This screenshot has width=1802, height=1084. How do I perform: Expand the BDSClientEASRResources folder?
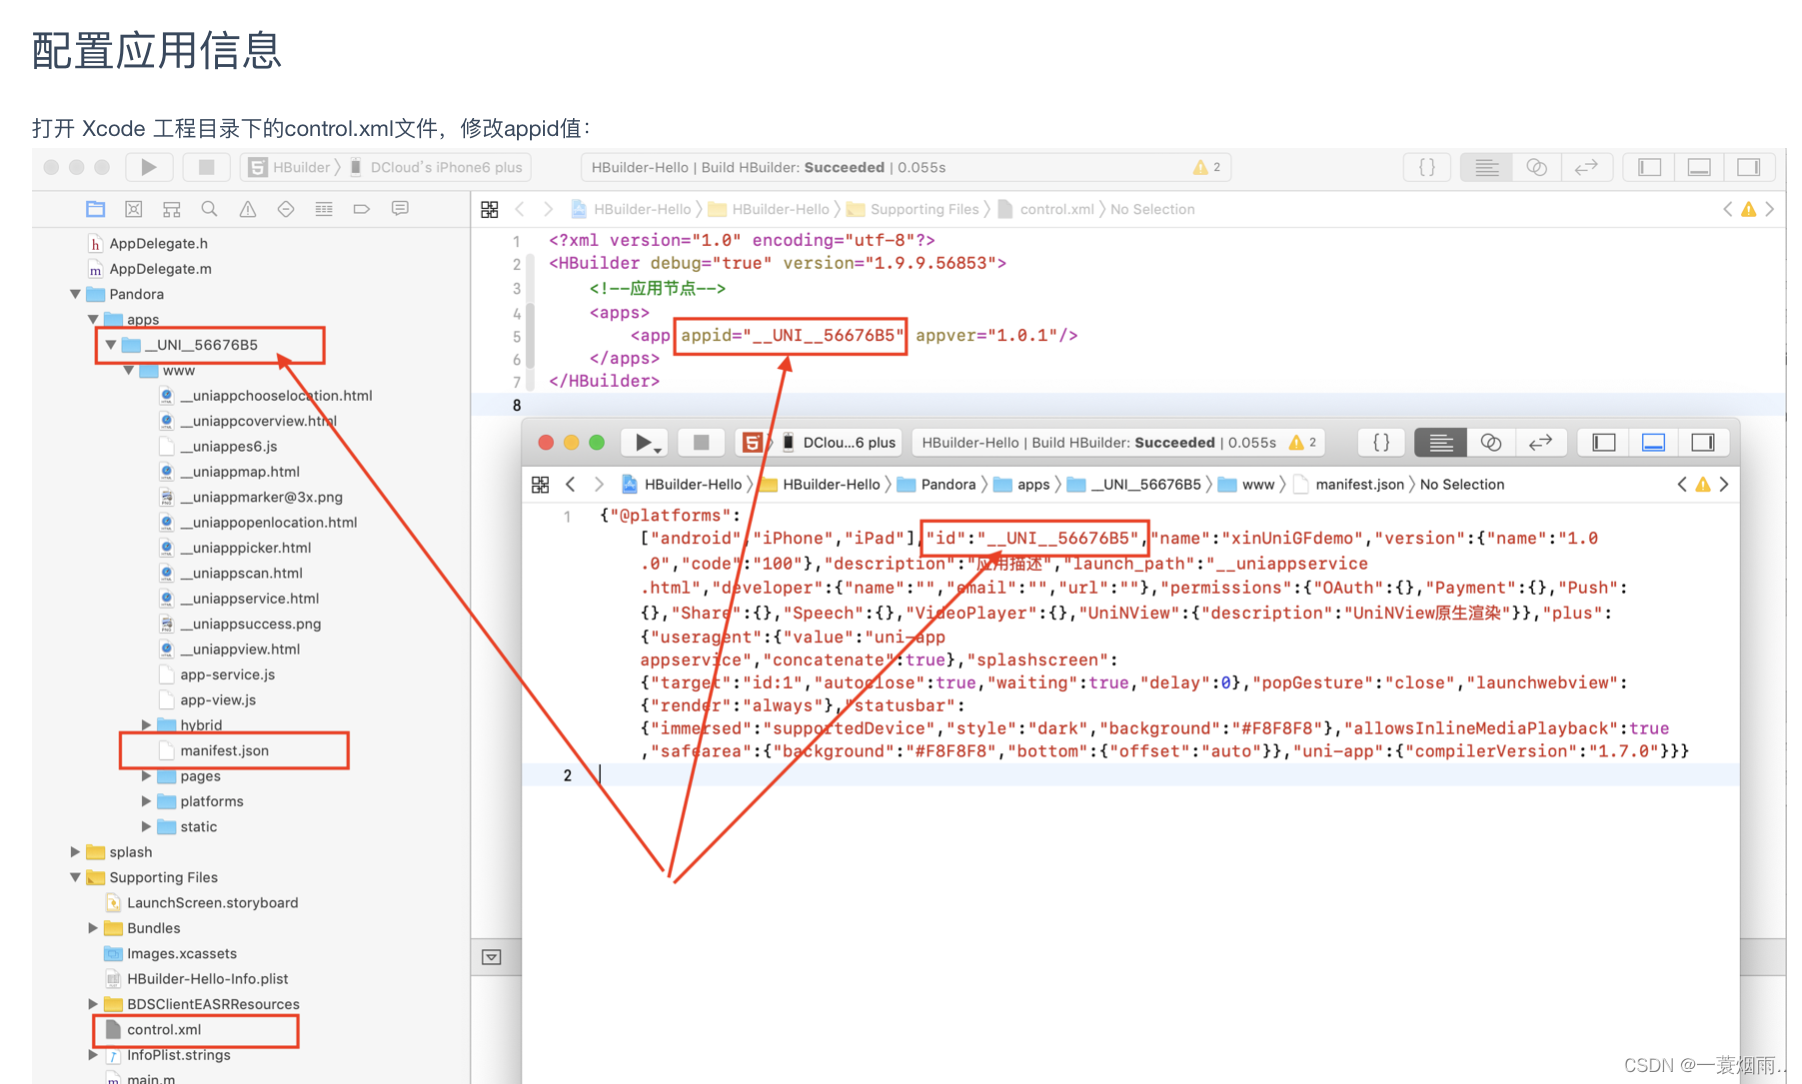(93, 1004)
